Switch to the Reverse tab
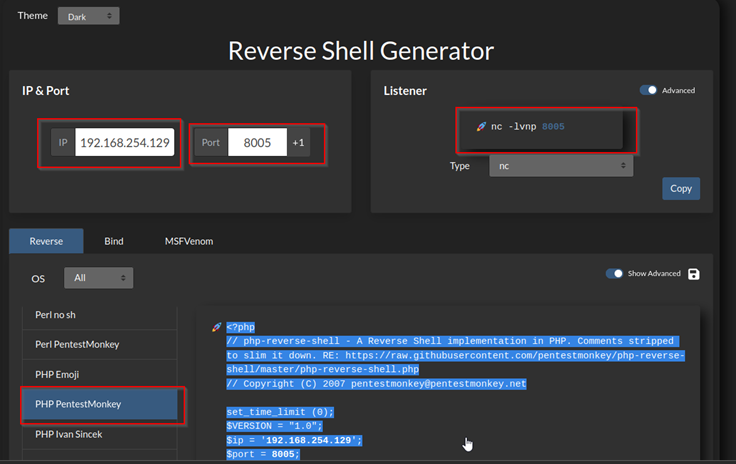This screenshot has width=736, height=464. [x=46, y=241]
